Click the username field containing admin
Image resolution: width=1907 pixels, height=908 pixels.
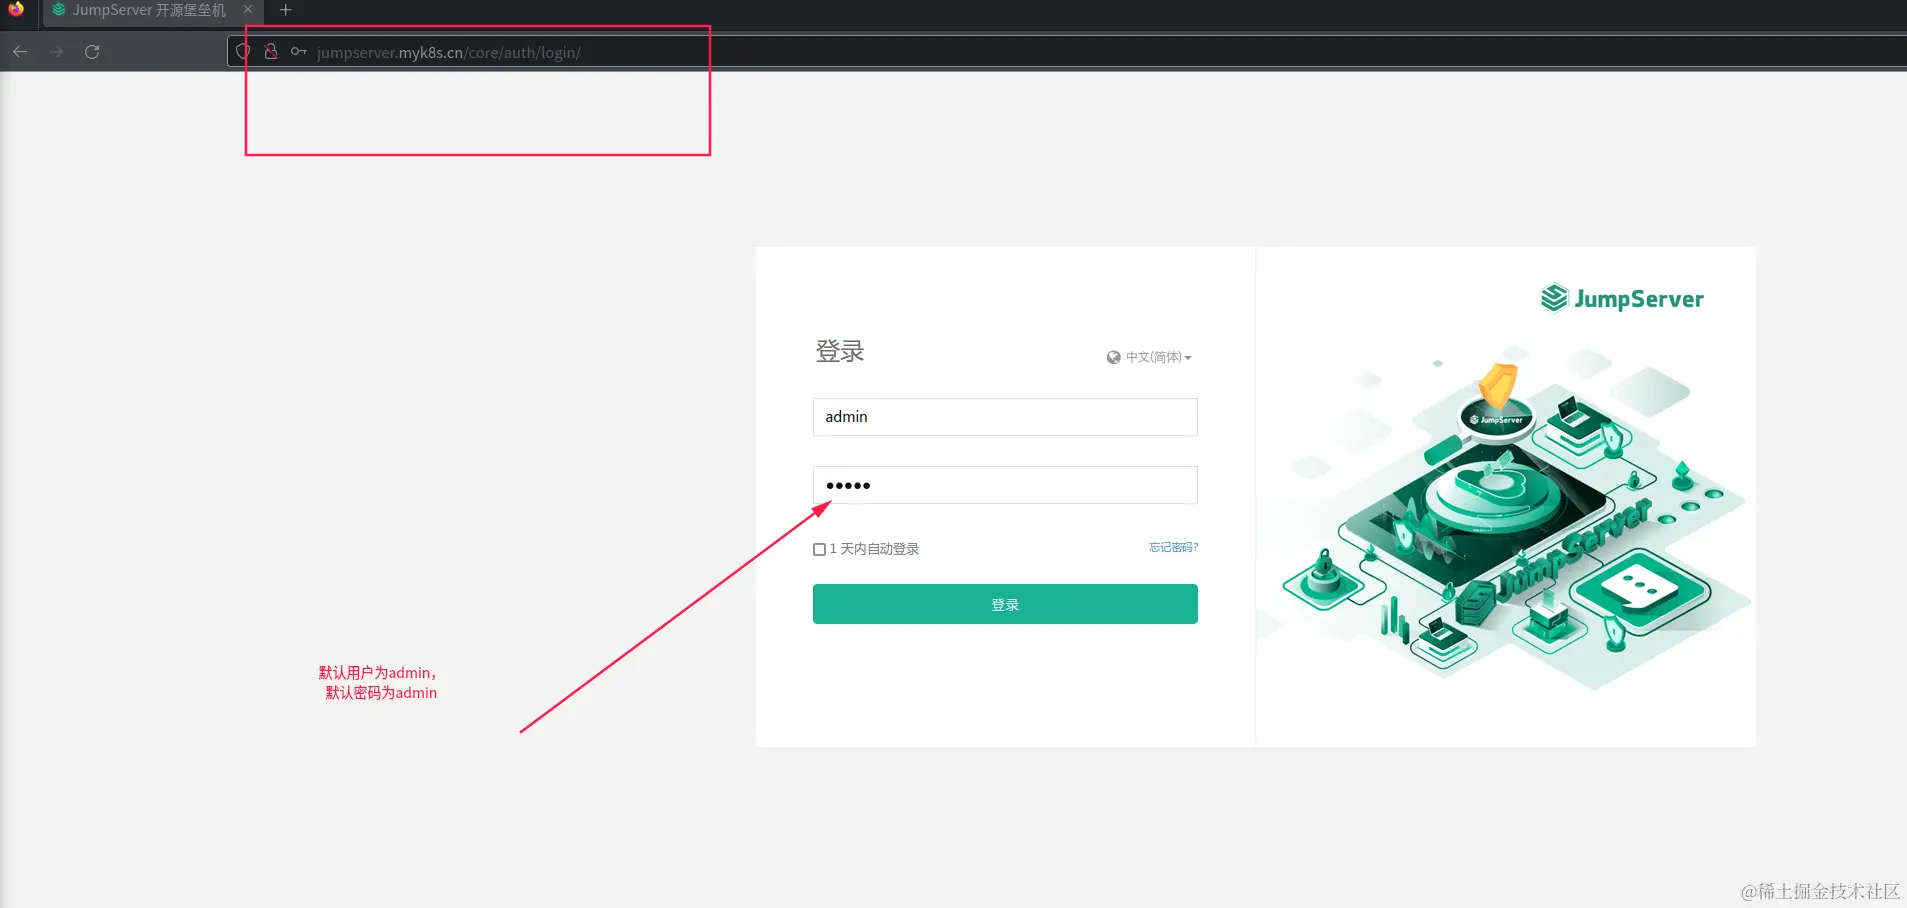point(1005,417)
